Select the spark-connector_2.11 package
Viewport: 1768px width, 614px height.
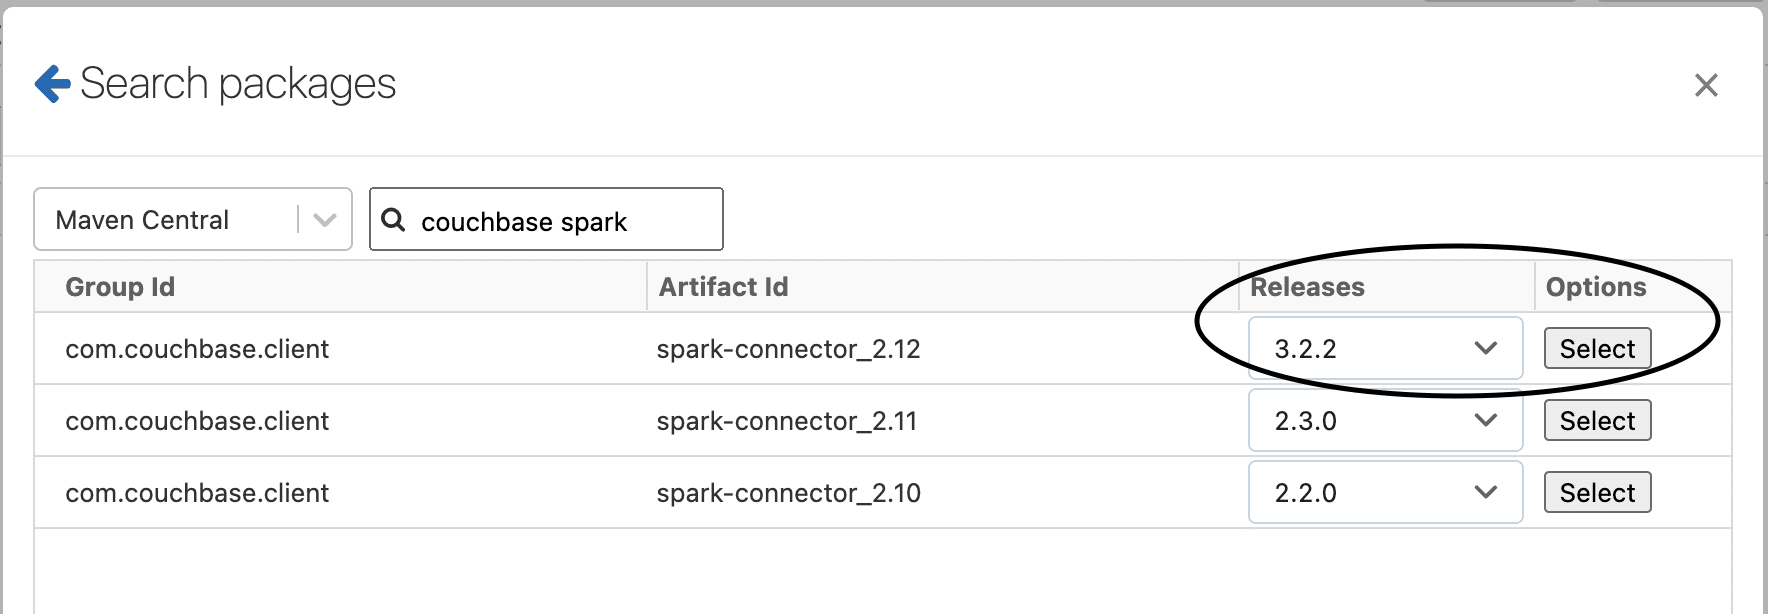tap(1596, 420)
